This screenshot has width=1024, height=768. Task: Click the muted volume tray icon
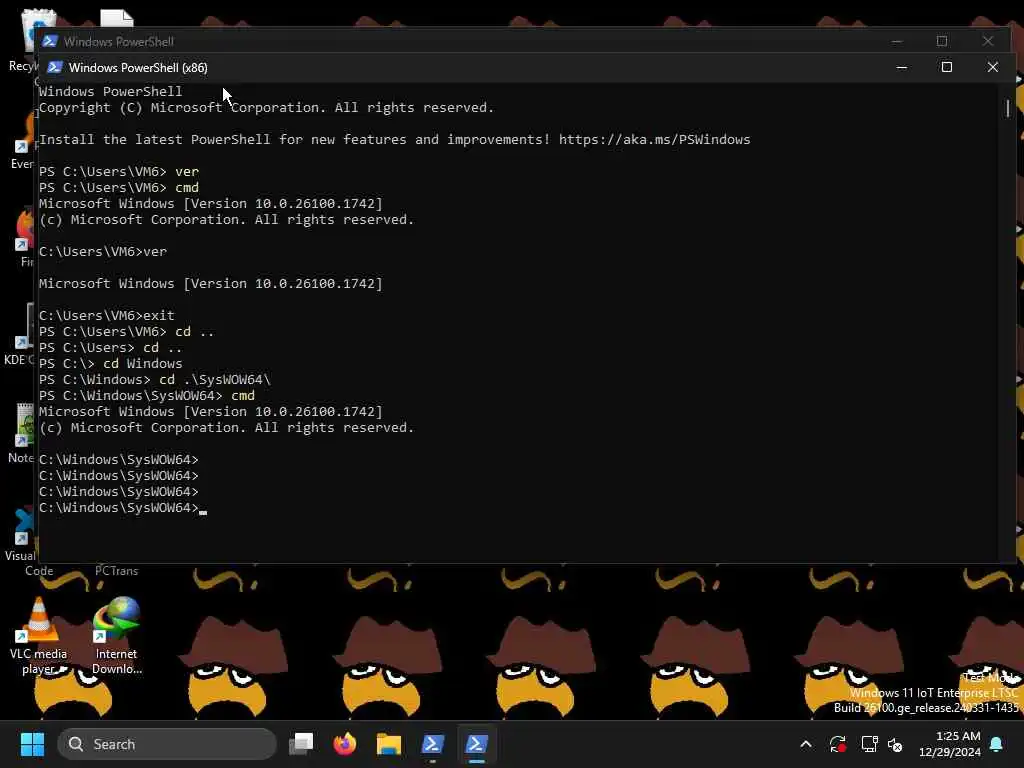(895, 744)
